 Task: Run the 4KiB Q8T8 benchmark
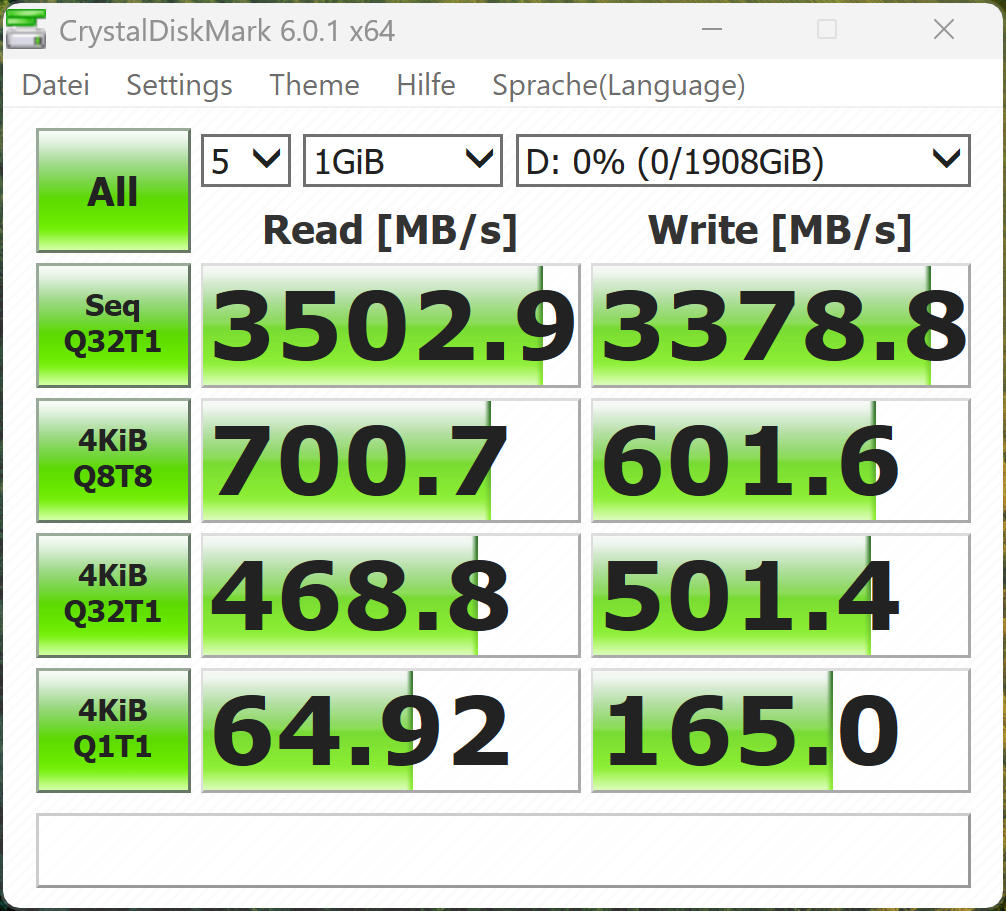[x=113, y=460]
